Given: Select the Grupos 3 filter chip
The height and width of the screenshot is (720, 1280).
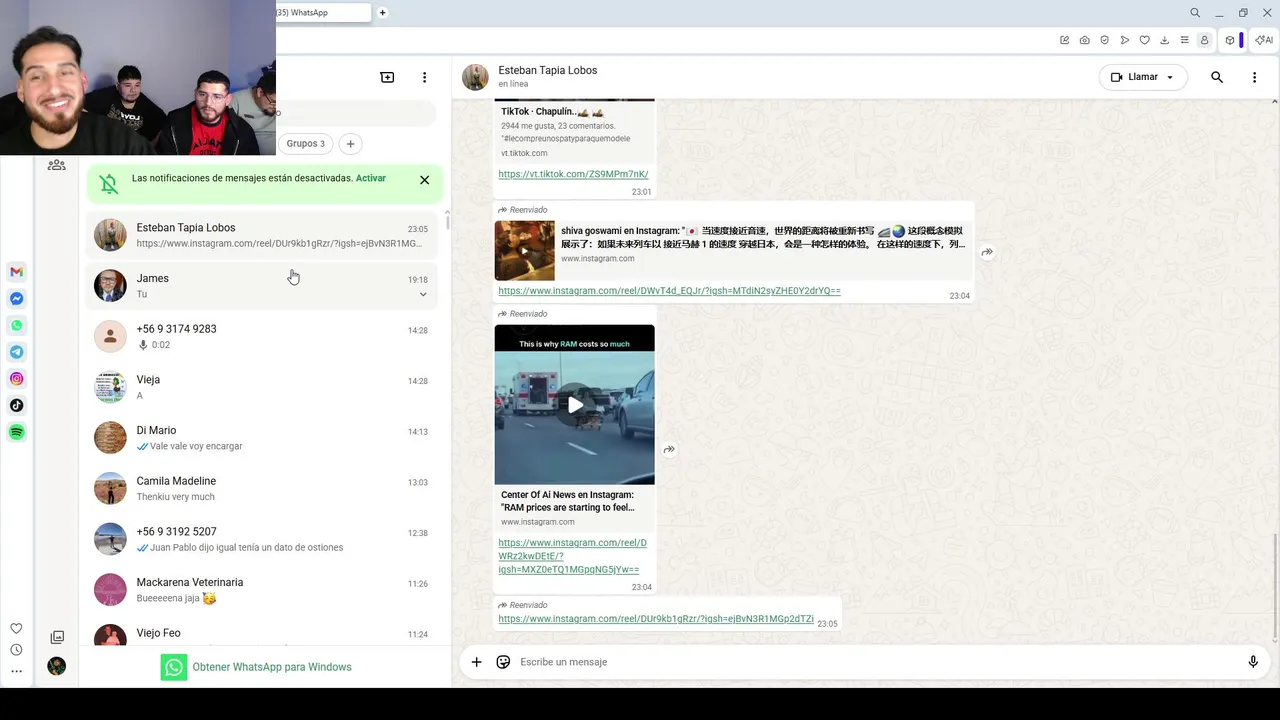Looking at the screenshot, I should (305, 143).
